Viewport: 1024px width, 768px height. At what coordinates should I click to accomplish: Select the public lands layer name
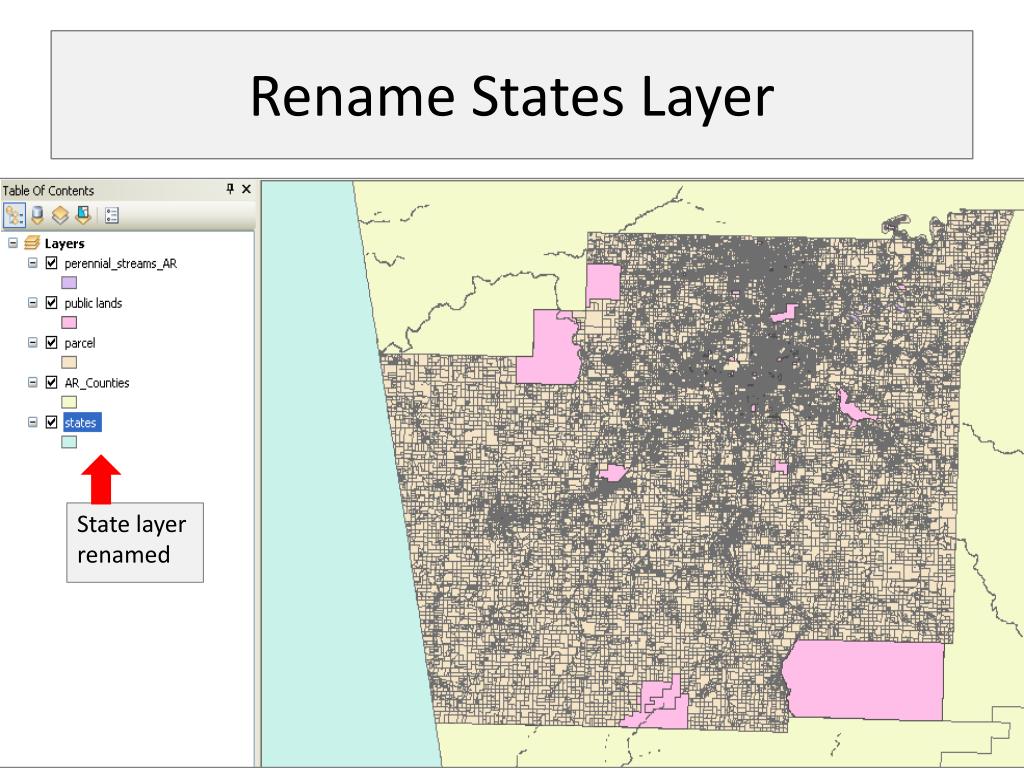tap(93, 303)
